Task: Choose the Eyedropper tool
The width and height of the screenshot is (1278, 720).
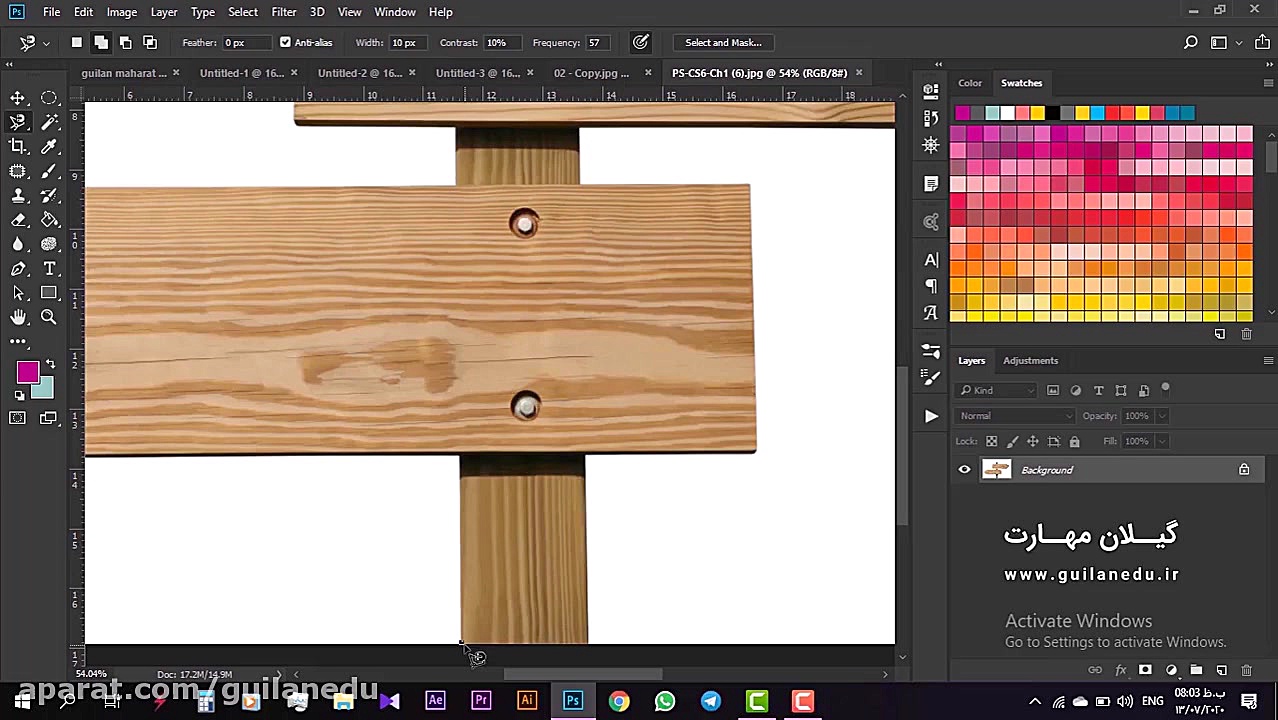Action: [49, 147]
